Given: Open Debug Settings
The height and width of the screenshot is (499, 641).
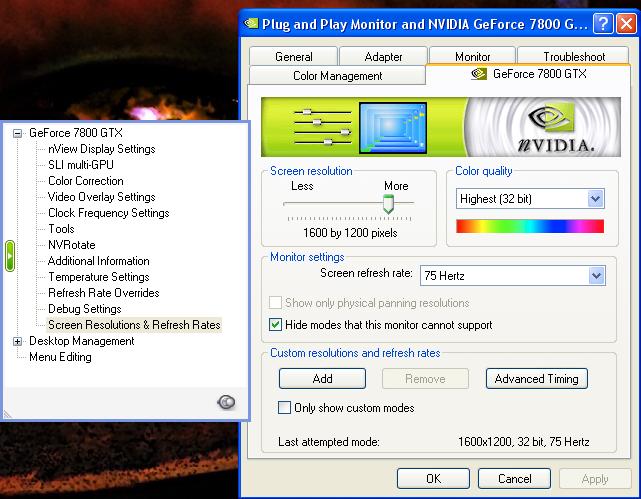Looking at the screenshot, I should [x=85, y=309].
